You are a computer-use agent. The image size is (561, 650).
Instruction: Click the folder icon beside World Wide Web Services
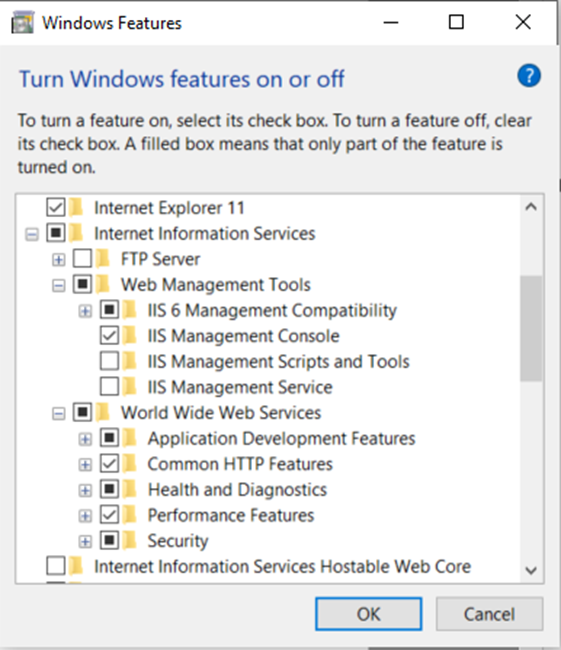102,412
